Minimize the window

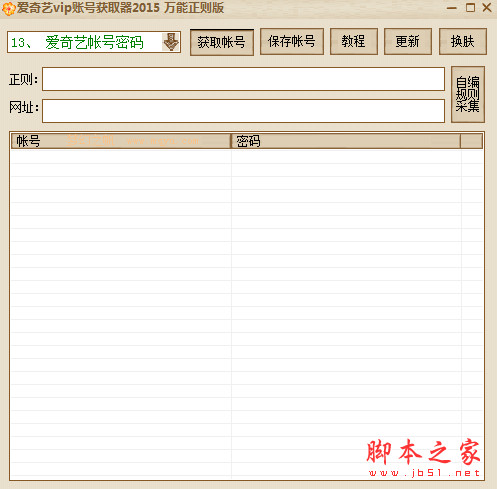pyautogui.click(x=452, y=8)
